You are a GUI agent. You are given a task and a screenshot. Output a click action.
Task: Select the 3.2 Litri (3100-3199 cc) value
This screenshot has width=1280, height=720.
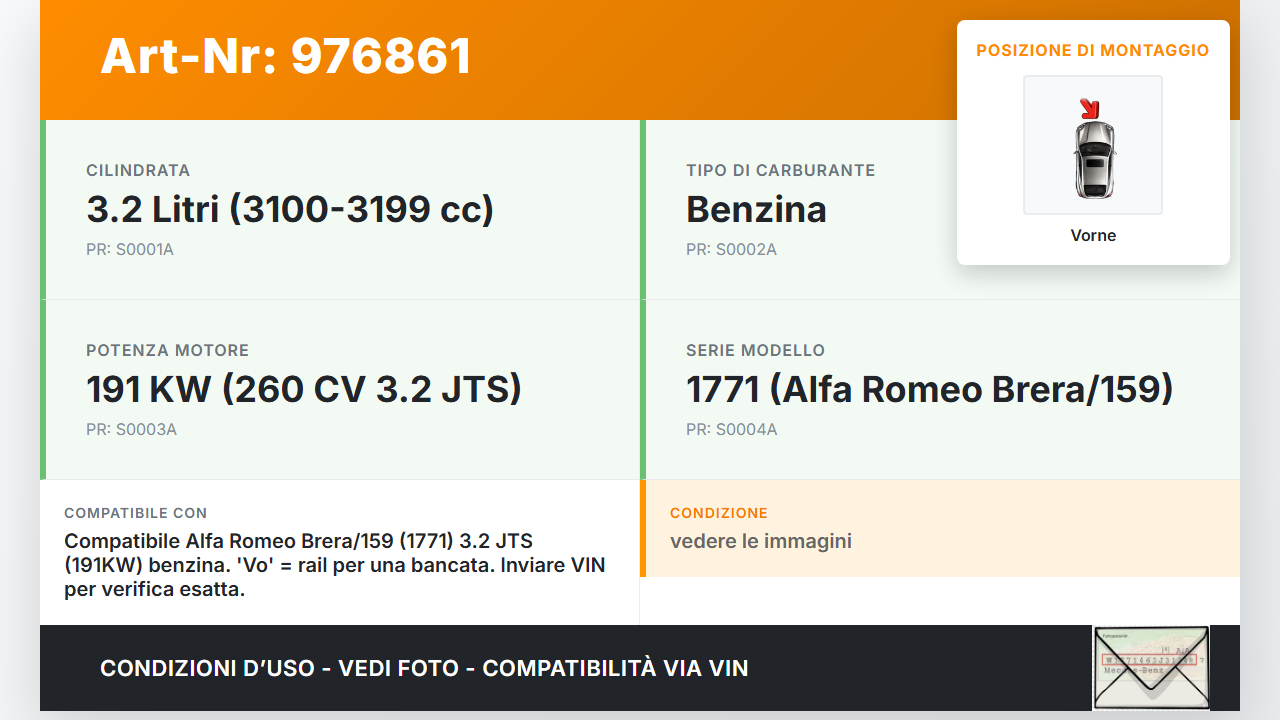point(290,210)
